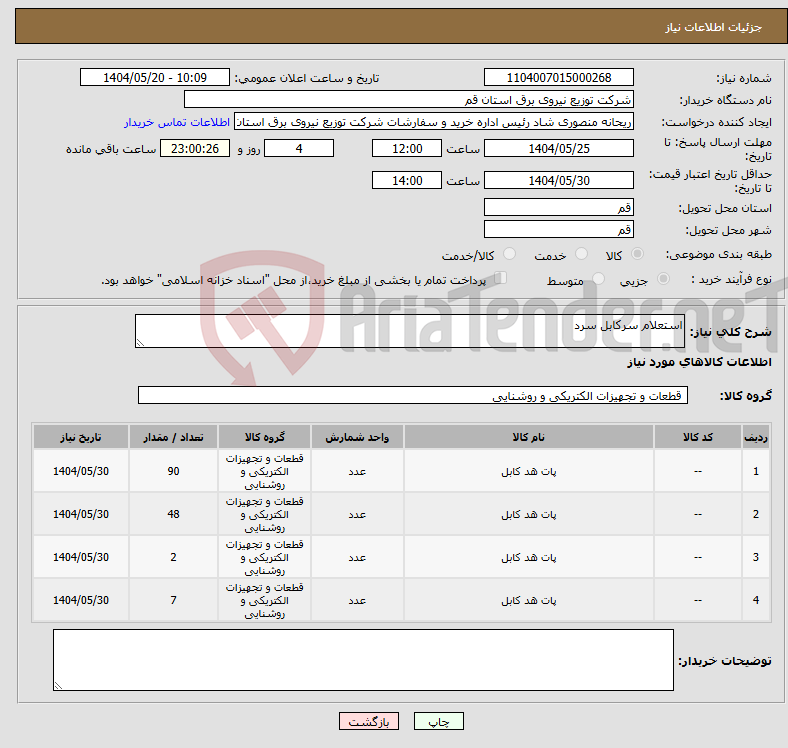The width and height of the screenshot is (788, 748).
Task: Click the توضیحات خریدار buyer notes textarea
Action: point(363,660)
